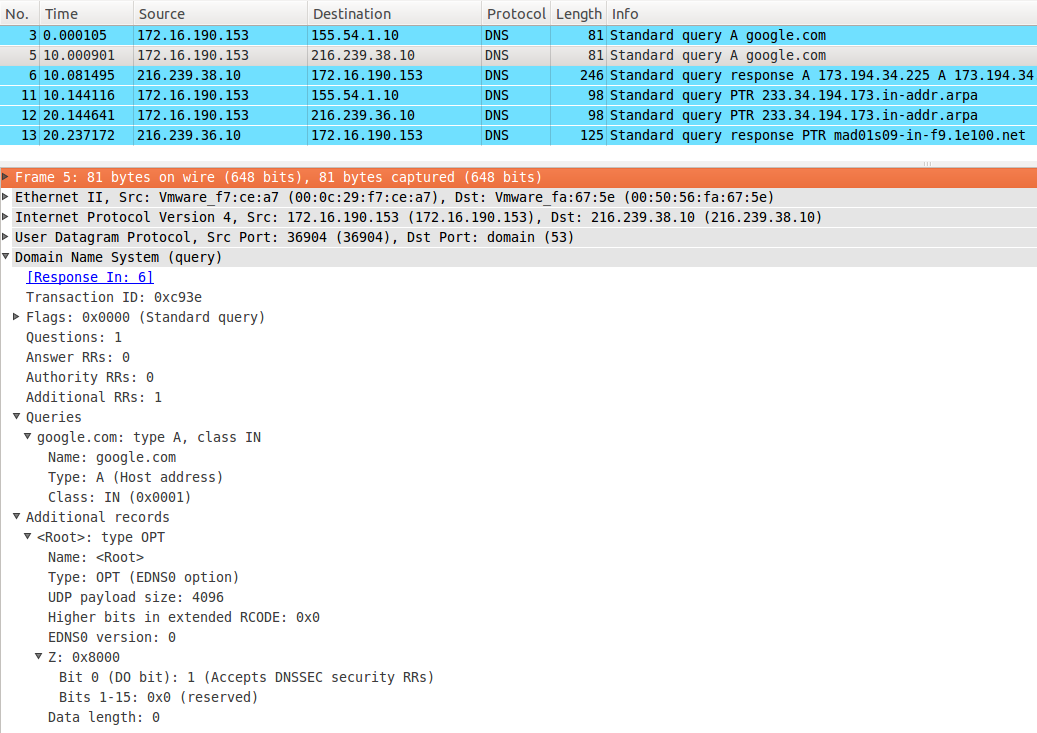1037x733 pixels.
Task: Click the 125 length cell of packet 13
Action: tap(592, 135)
